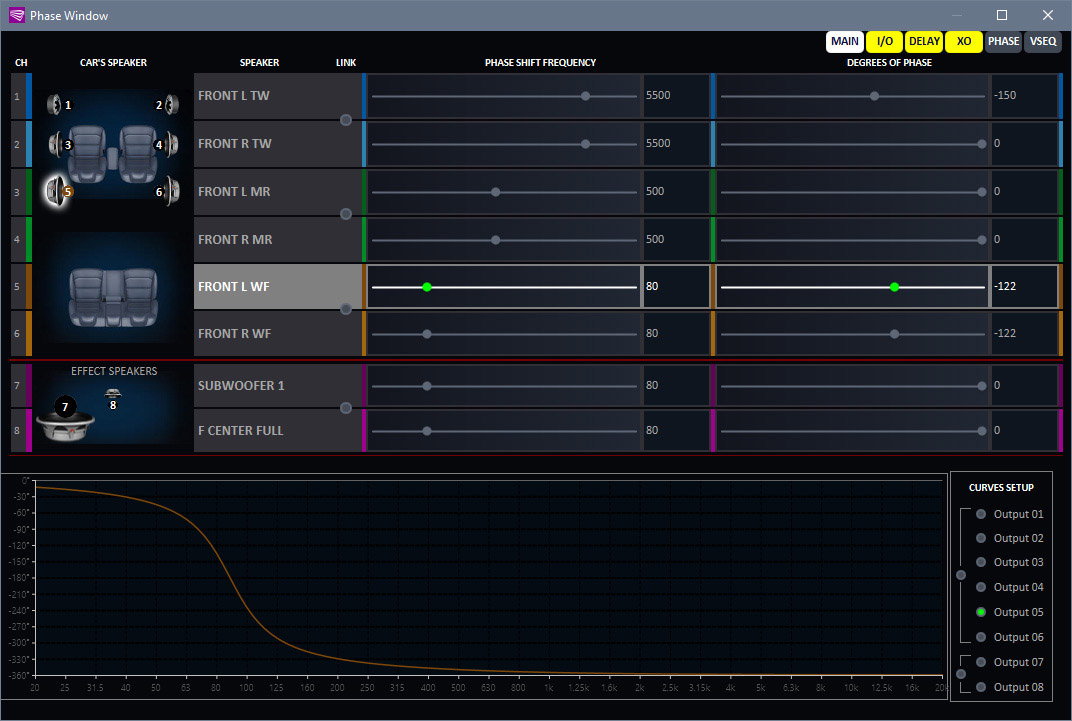Toggle link between FRONT L WF and FRONT R WF
This screenshot has height=721, width=1072.
coord(346,310)
